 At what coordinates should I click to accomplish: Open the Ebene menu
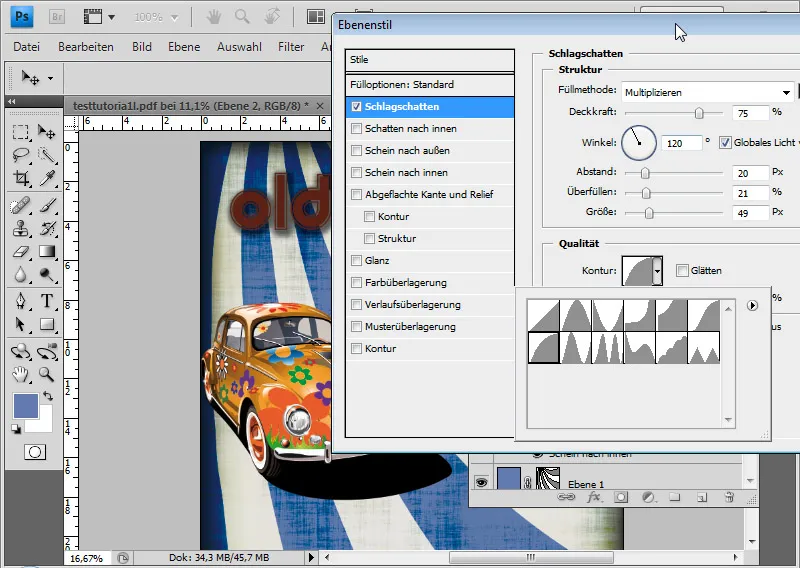point(184,47)
